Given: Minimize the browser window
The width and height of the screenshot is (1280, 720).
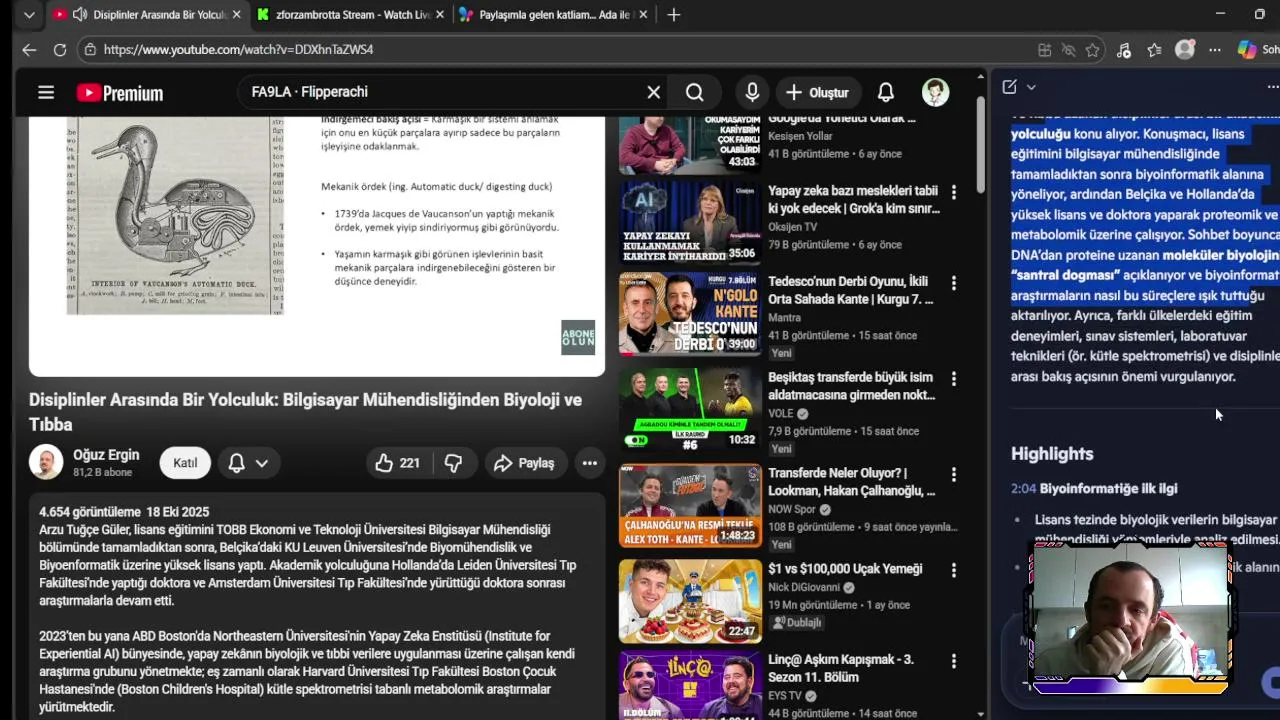Looking at the screenshot, I should tap(1220, 14).
